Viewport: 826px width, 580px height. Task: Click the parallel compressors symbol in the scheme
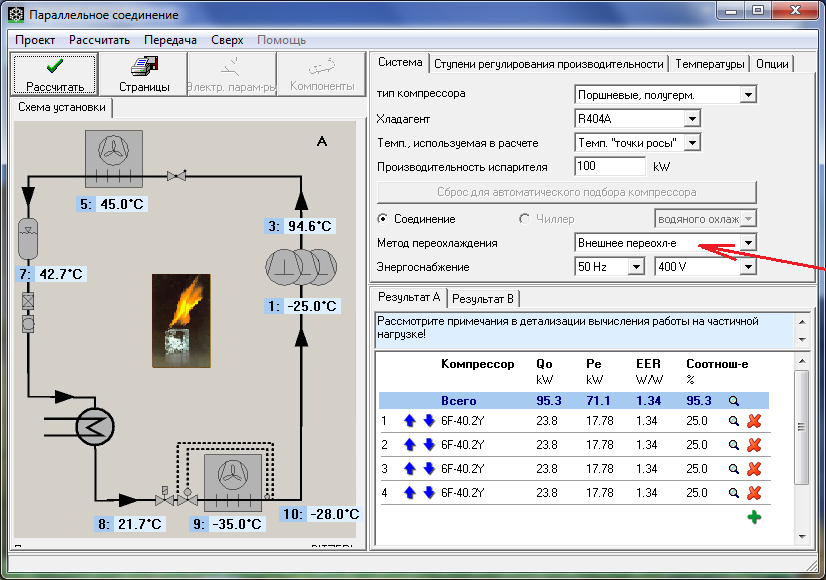[x=301, y=267]
